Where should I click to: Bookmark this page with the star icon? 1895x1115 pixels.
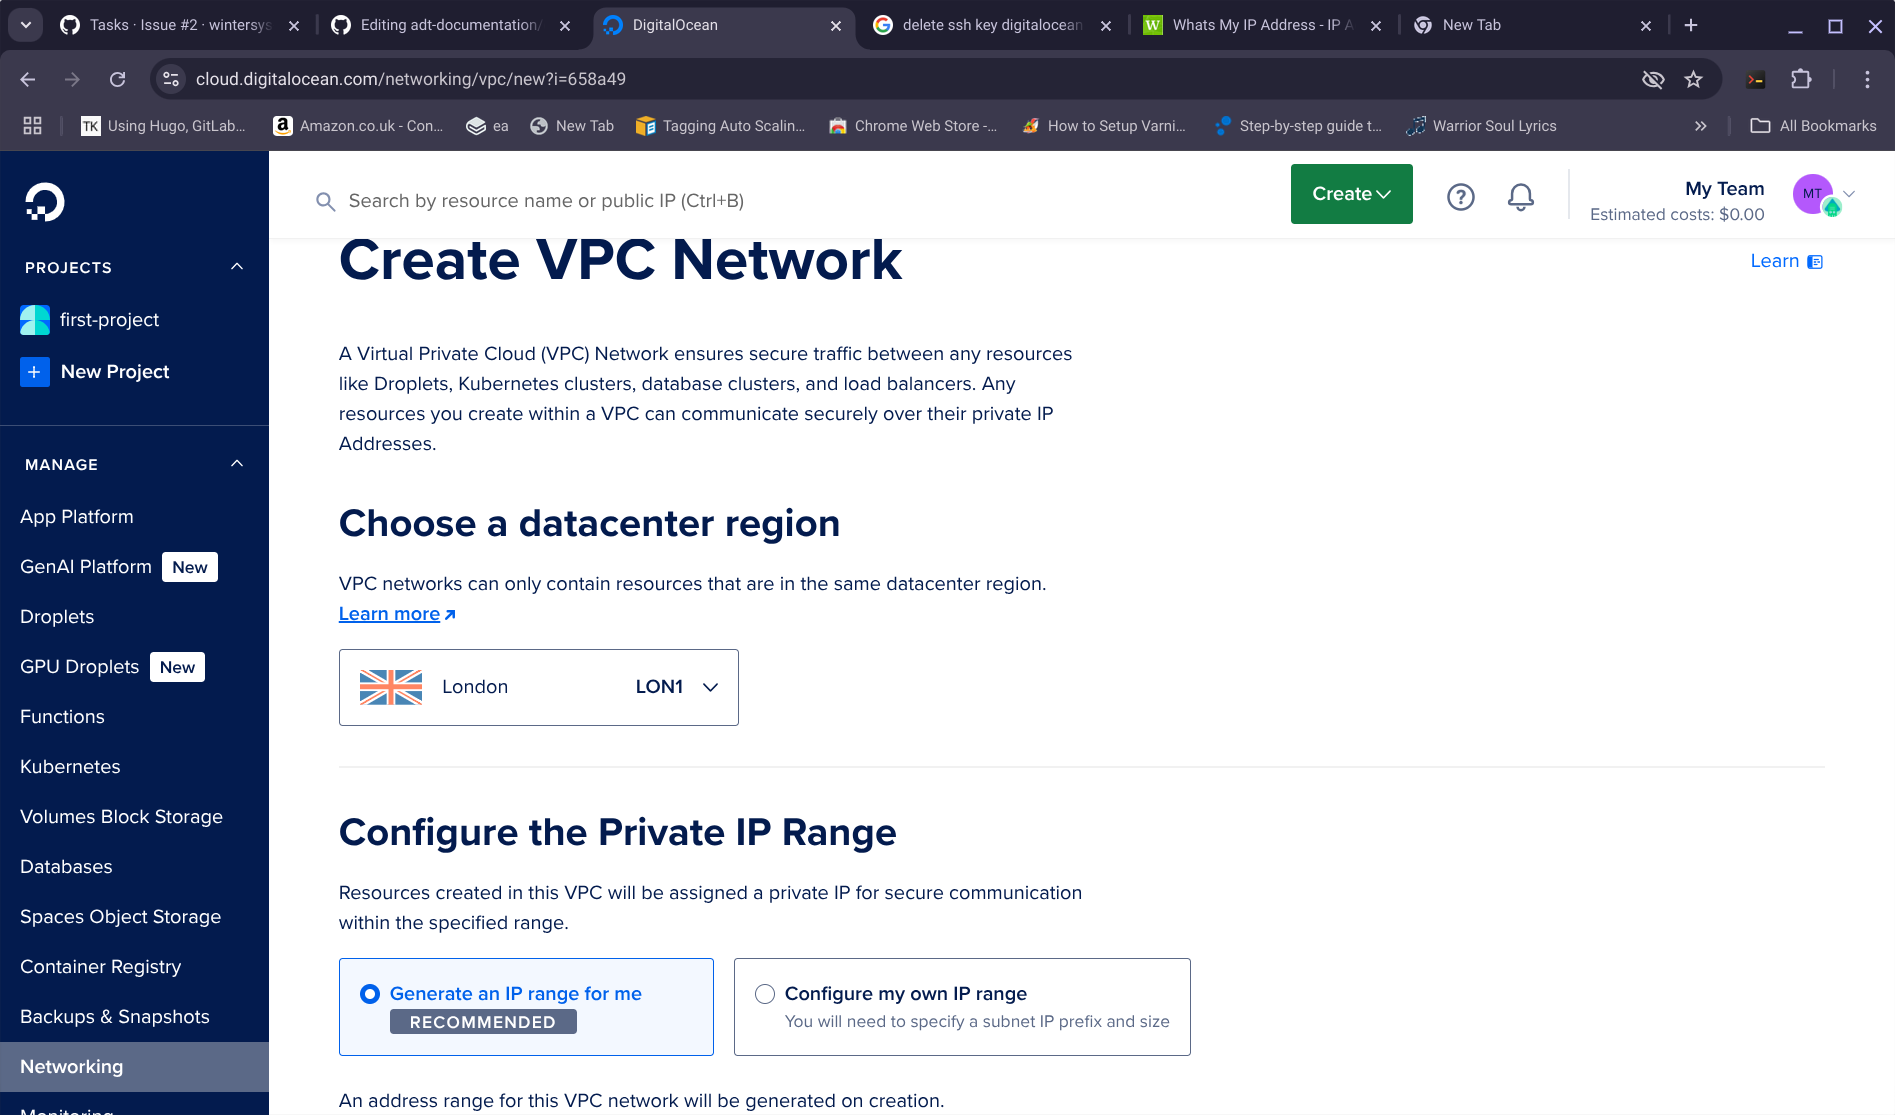tap(1693, 79)
